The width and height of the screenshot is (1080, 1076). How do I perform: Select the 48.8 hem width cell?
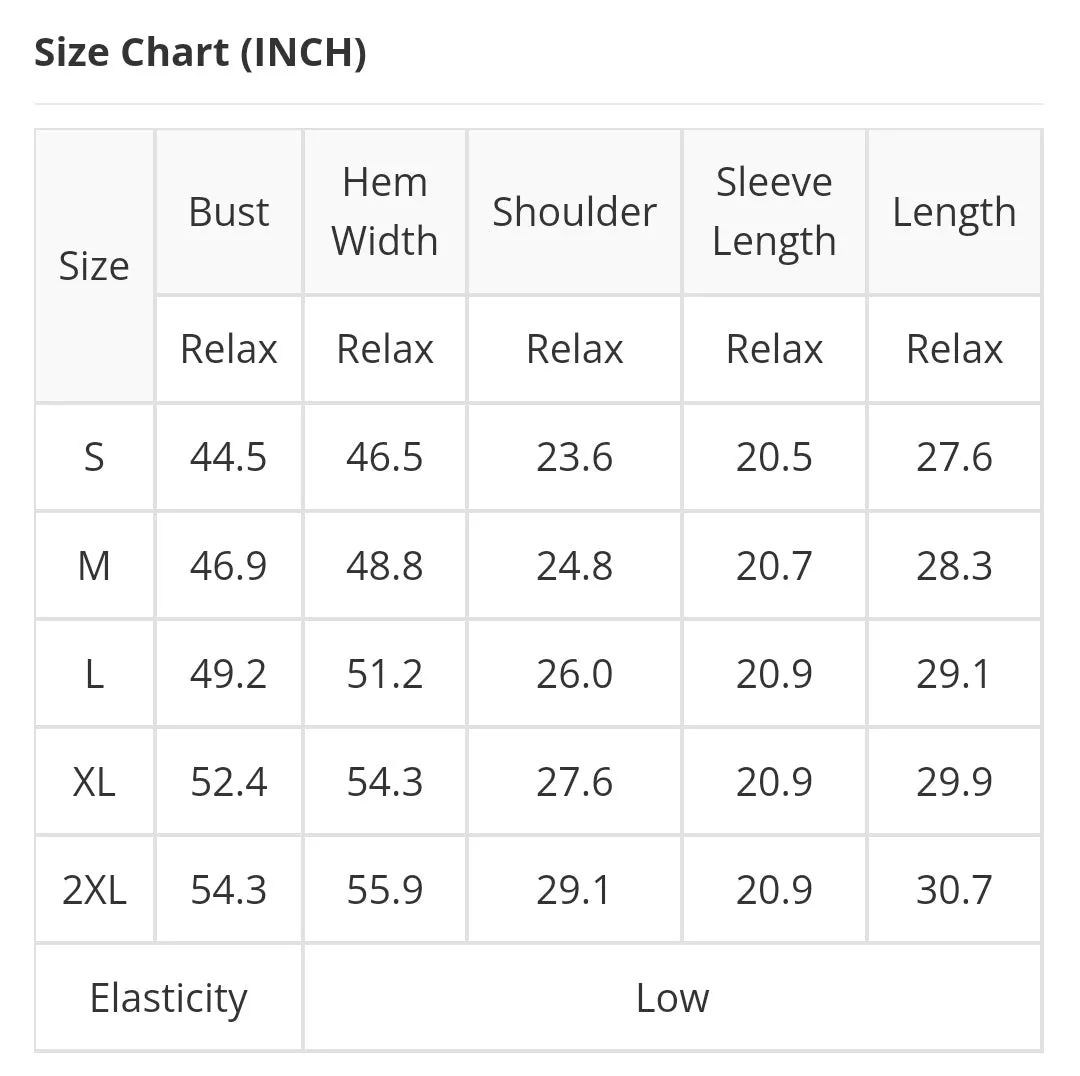385,566
